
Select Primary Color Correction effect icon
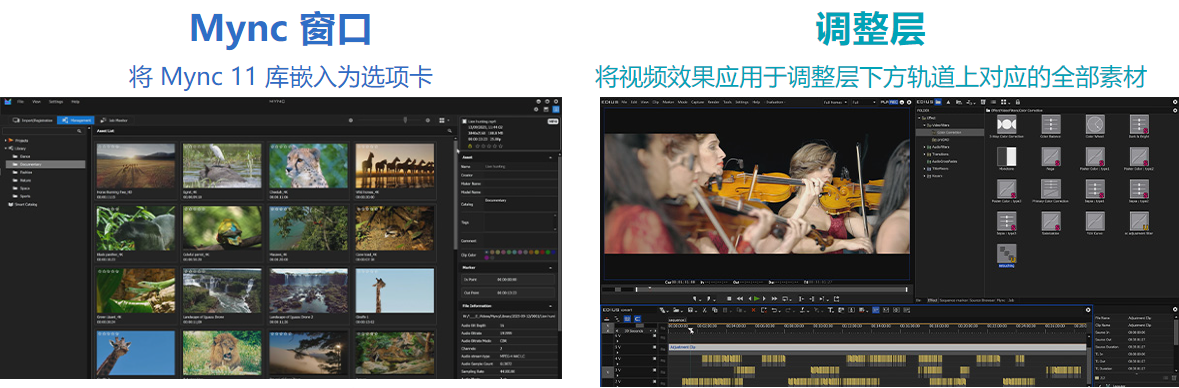click(1051, 188)
